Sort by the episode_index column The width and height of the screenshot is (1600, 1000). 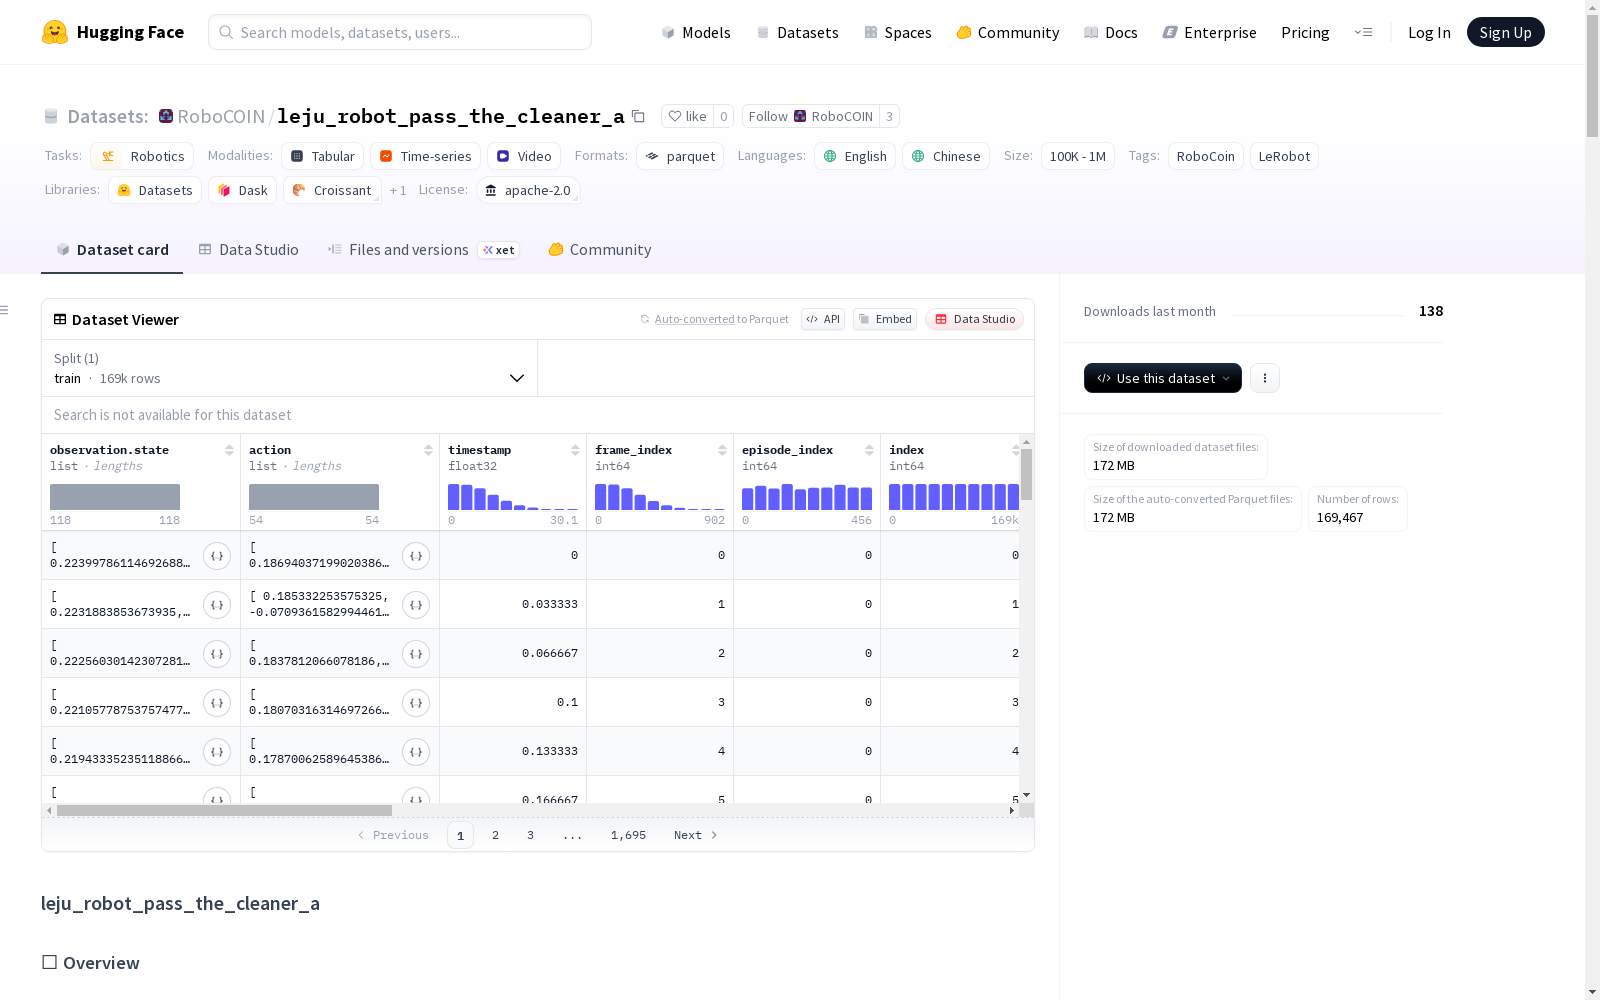coord(869,450)
